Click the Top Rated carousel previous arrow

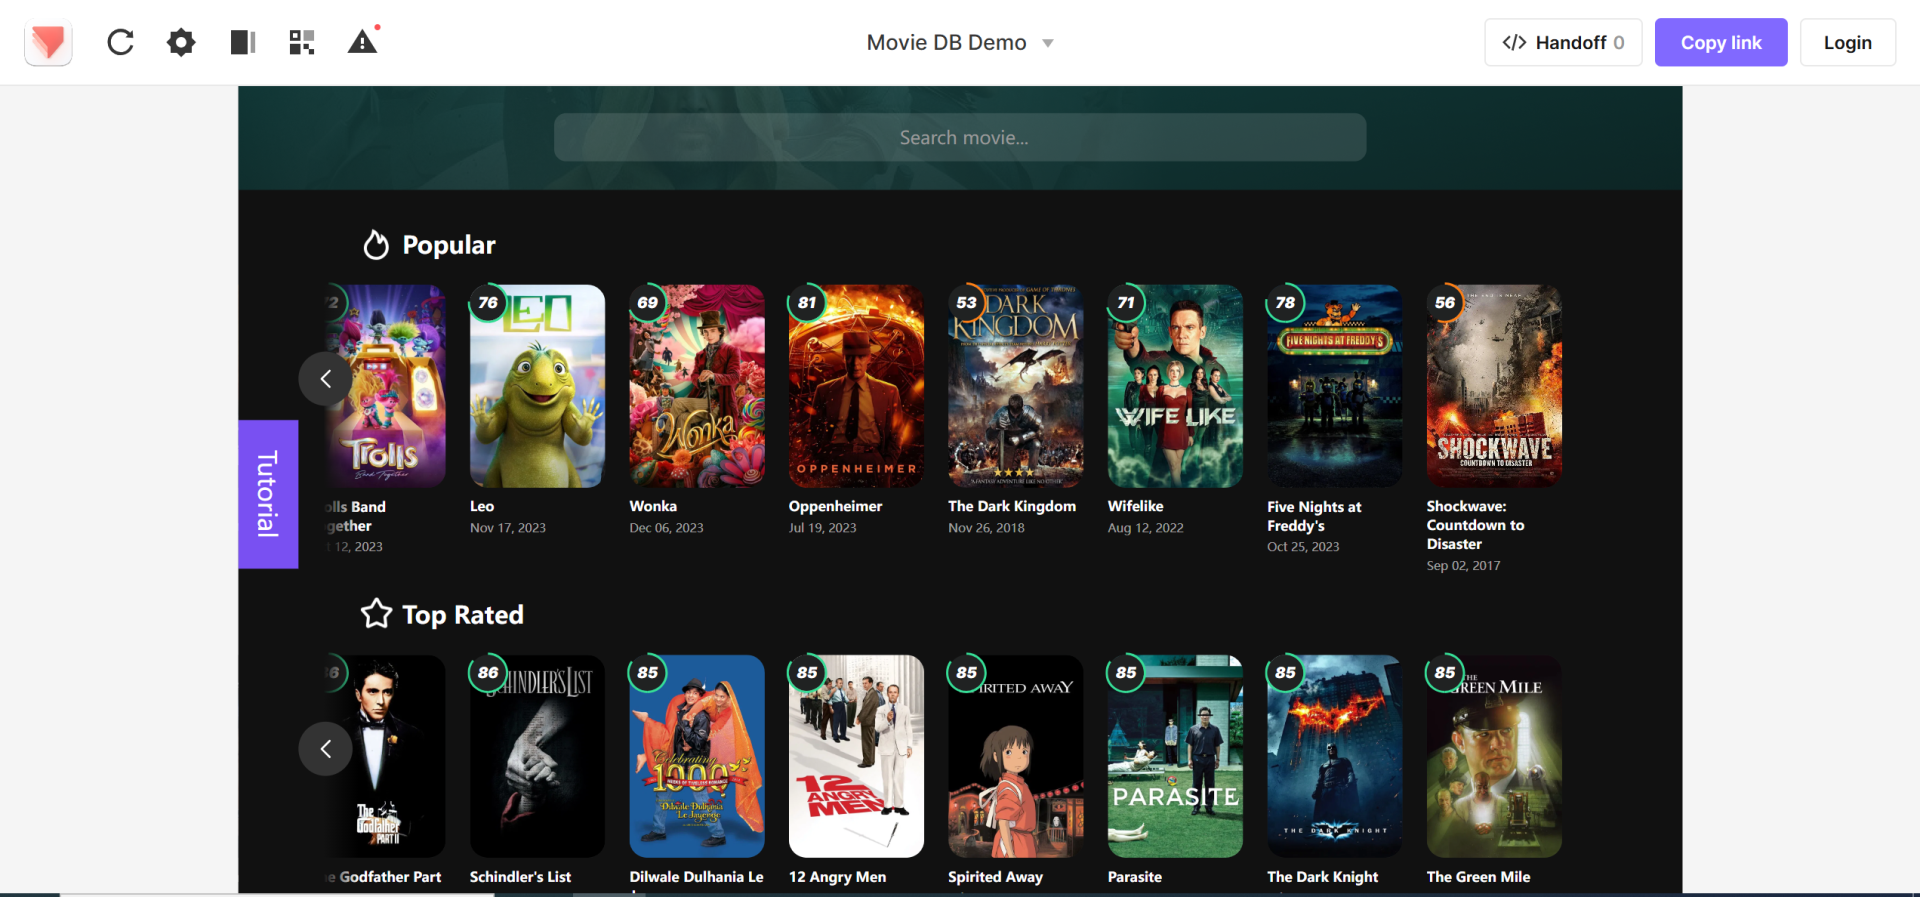pos(325,749)
